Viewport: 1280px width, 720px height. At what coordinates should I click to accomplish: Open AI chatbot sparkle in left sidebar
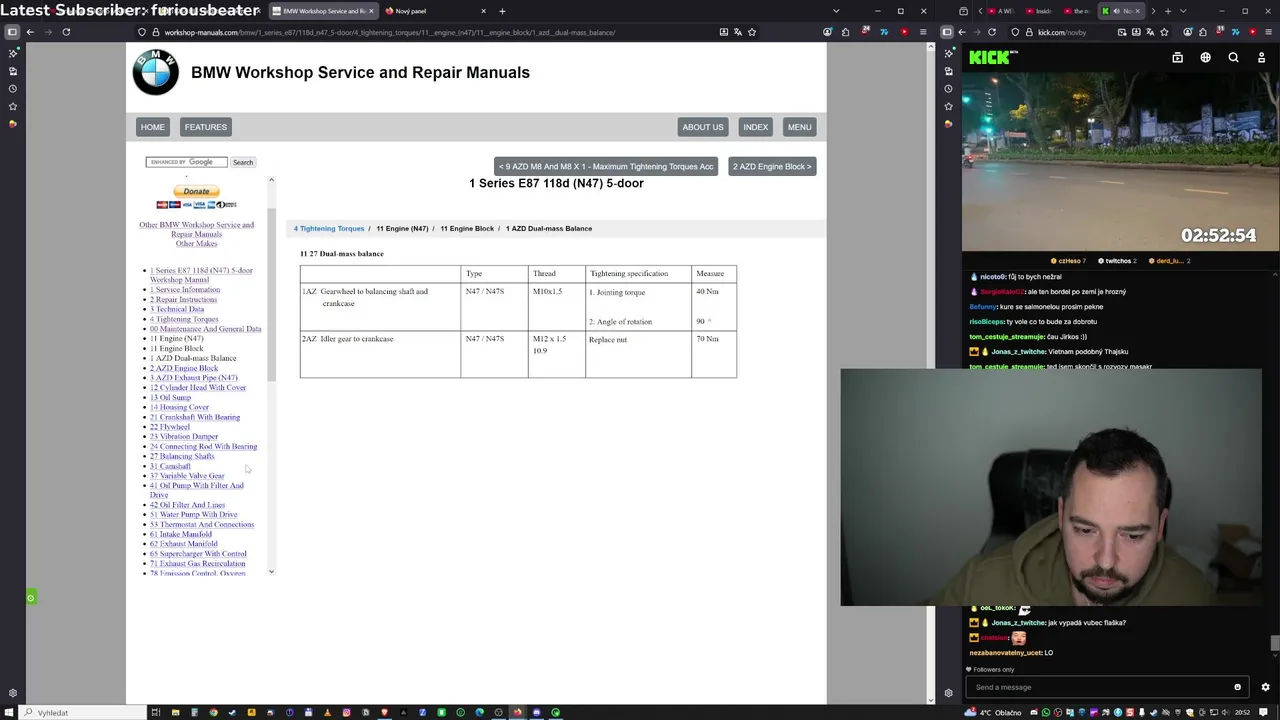pos(12,53)
